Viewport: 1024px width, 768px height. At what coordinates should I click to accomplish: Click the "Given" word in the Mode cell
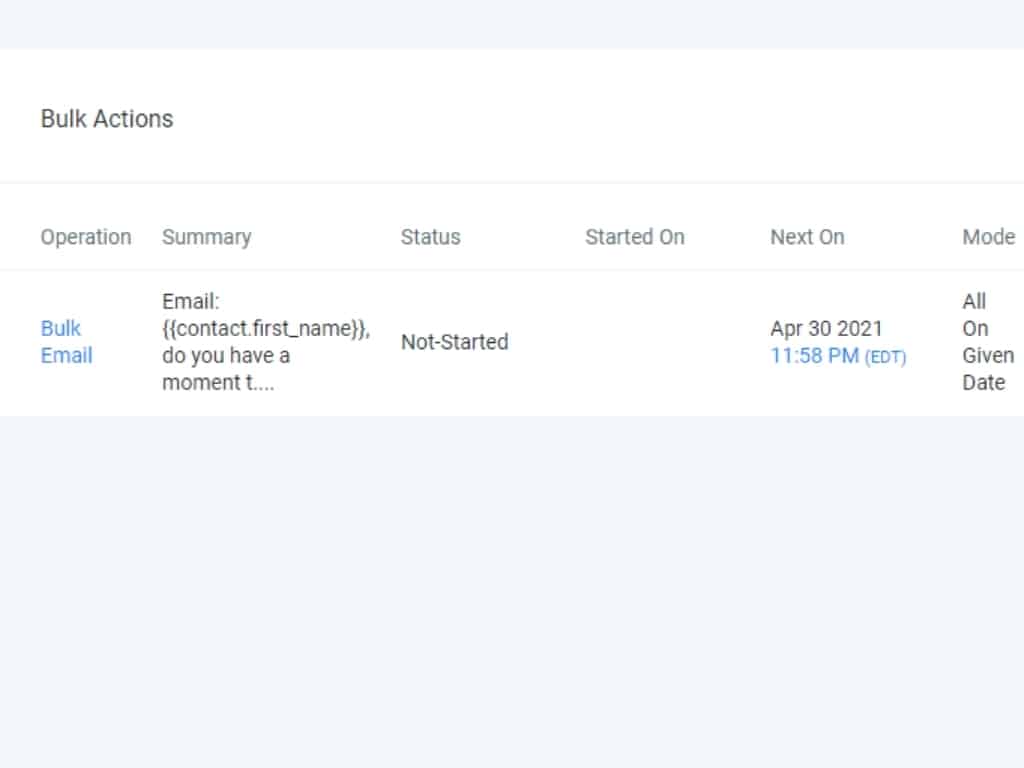tap(987, 356)
